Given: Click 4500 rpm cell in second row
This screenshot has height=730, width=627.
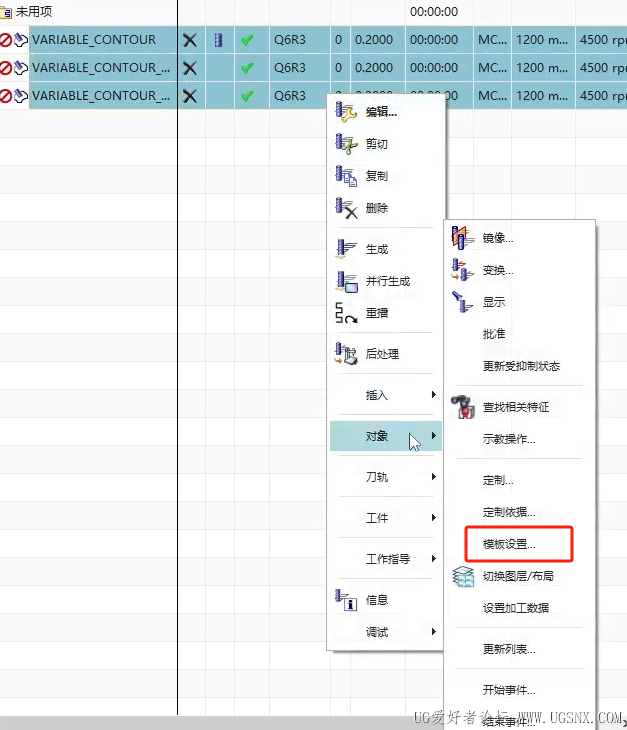Looking at the screenshot, I should pos(603,68).
